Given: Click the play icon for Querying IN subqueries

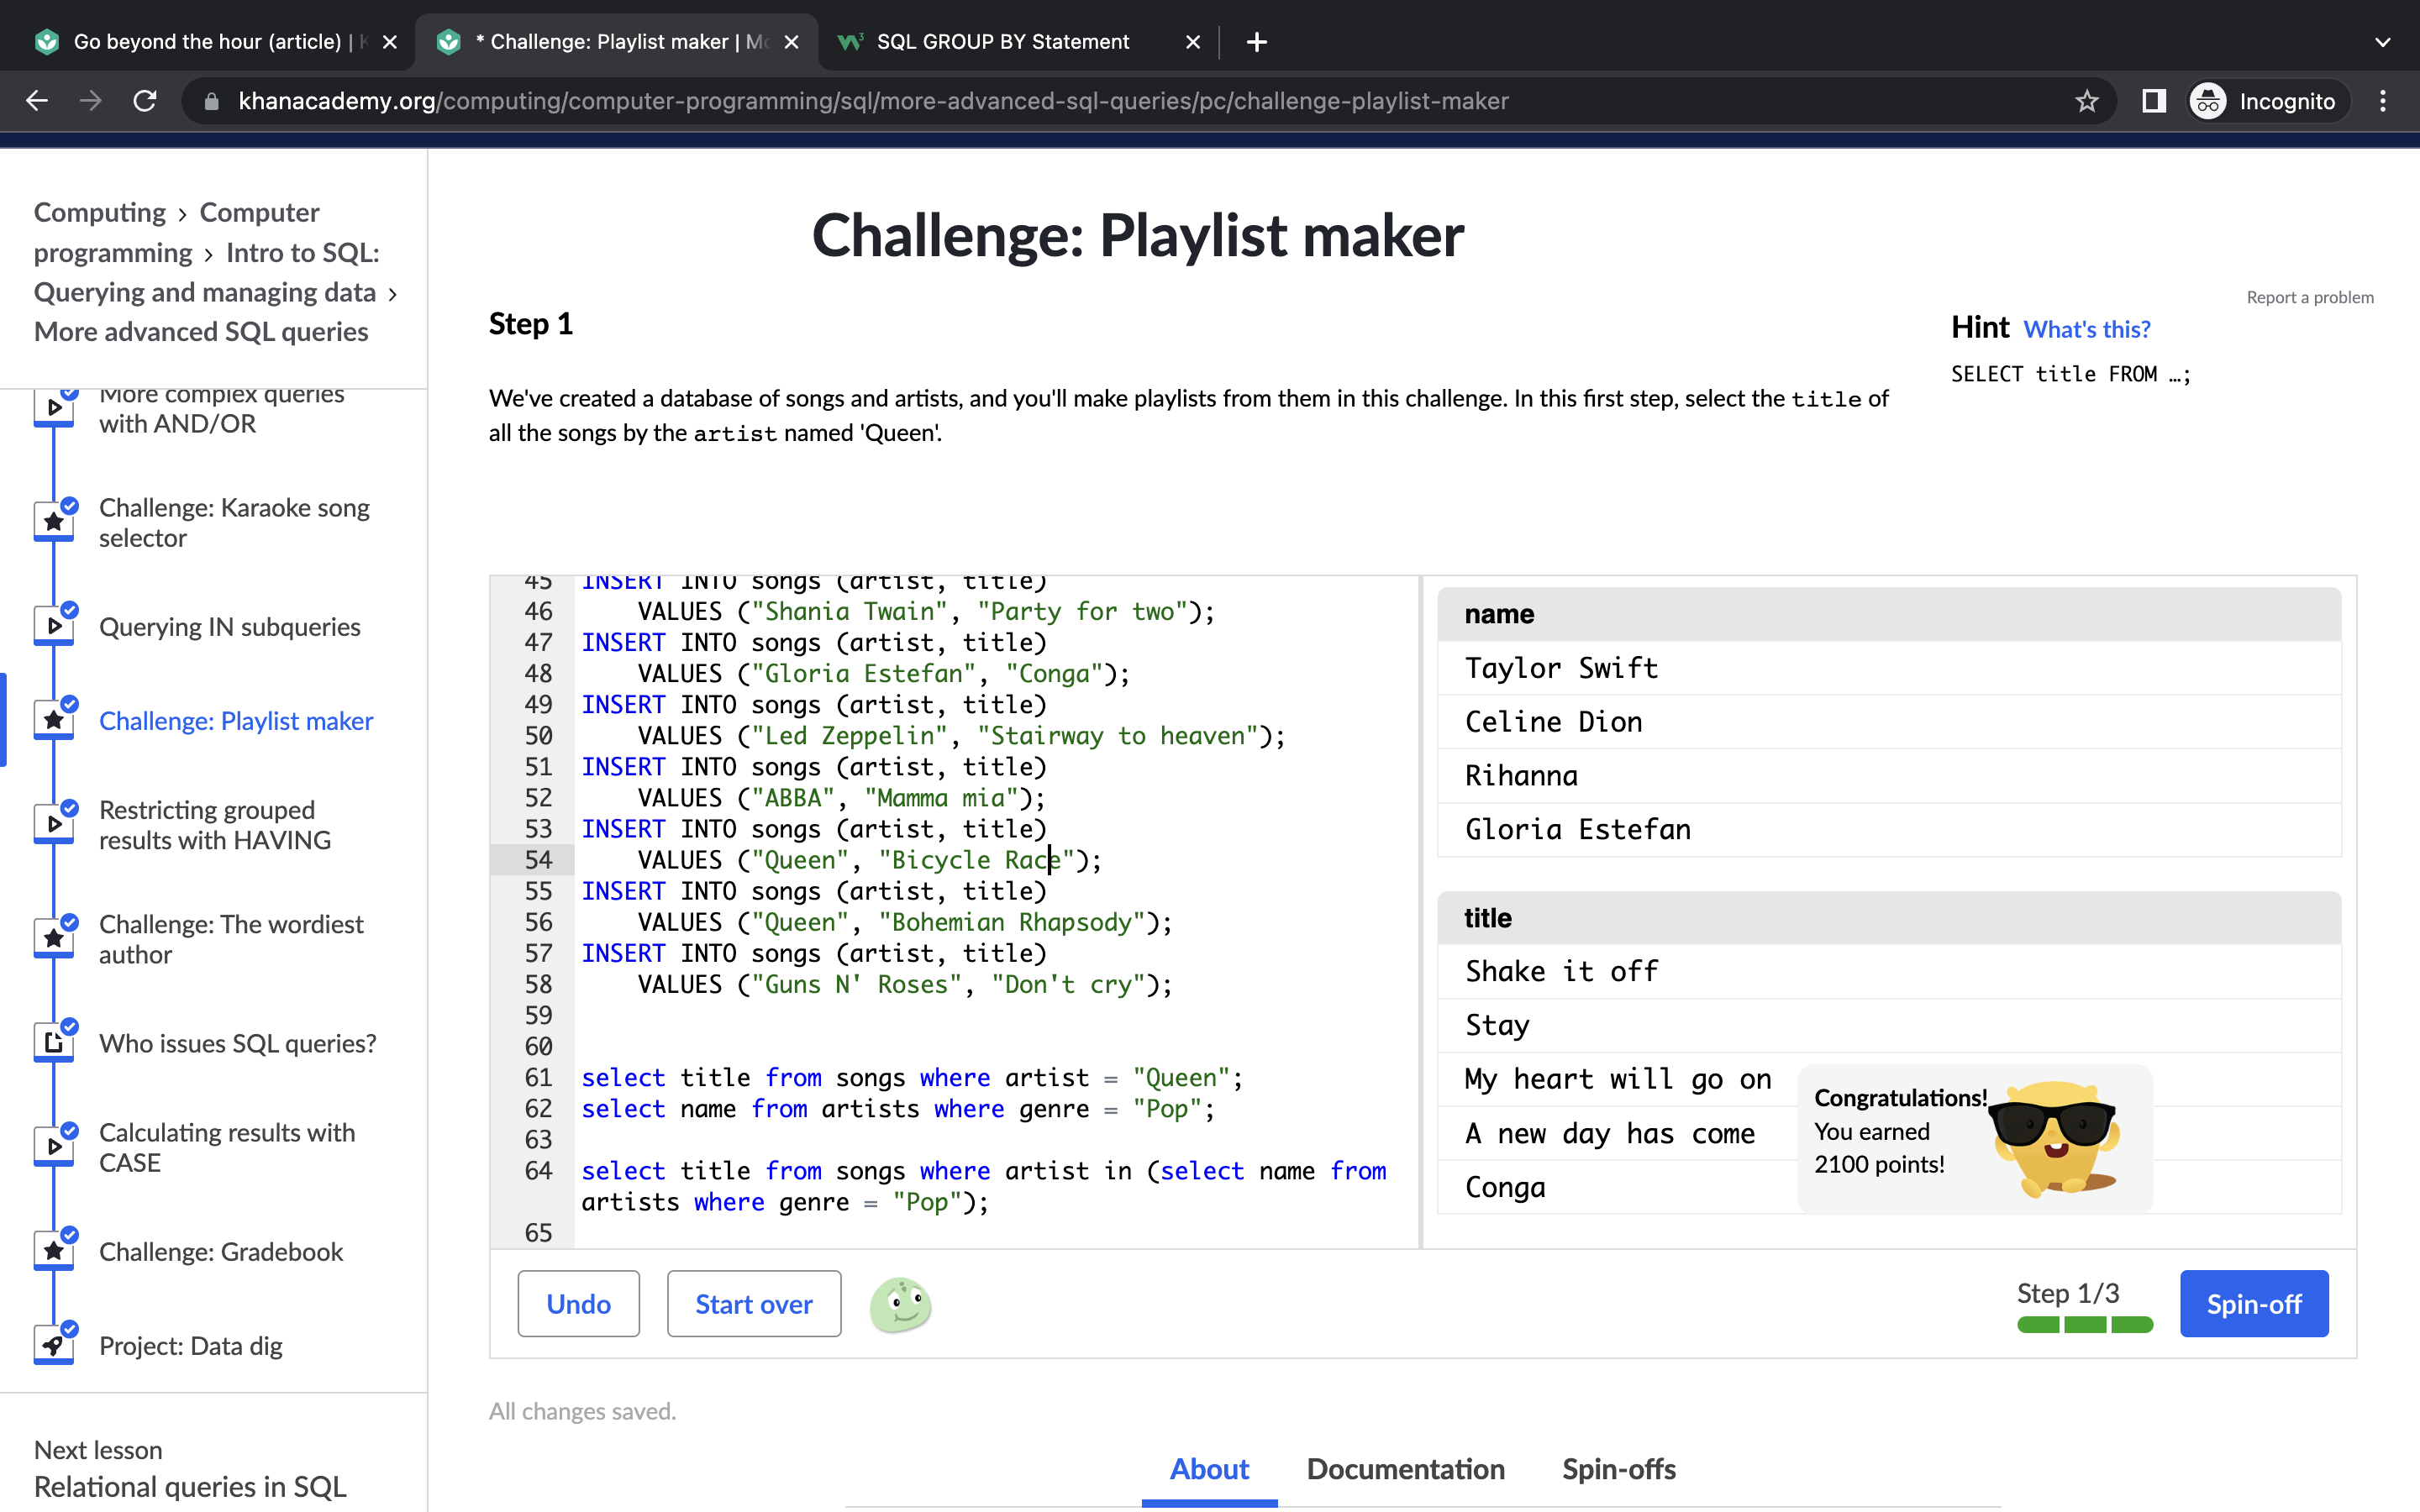Looking at the screenshot, I should 55,624.
